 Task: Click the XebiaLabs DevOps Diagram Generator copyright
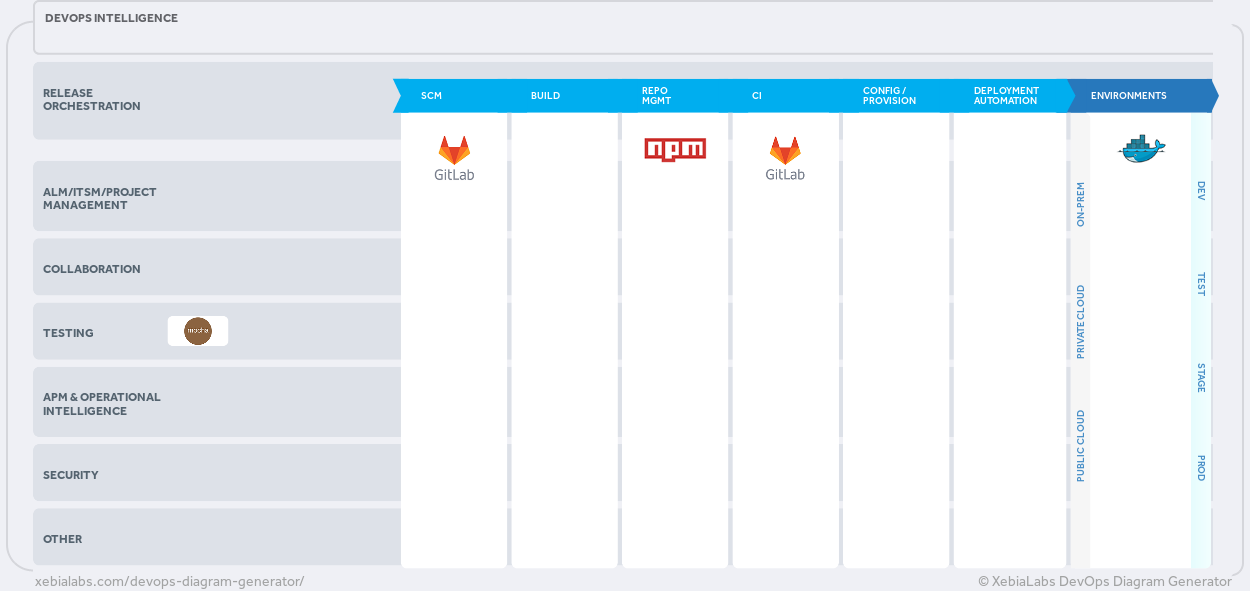pos(1105,581)
